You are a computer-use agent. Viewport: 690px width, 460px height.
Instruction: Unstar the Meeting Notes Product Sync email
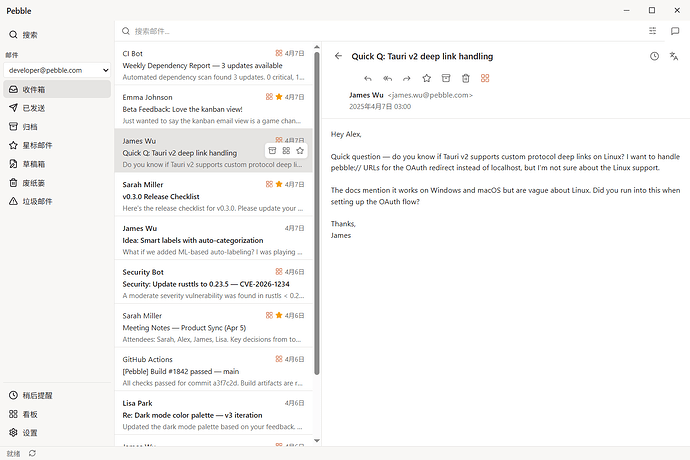279,315
